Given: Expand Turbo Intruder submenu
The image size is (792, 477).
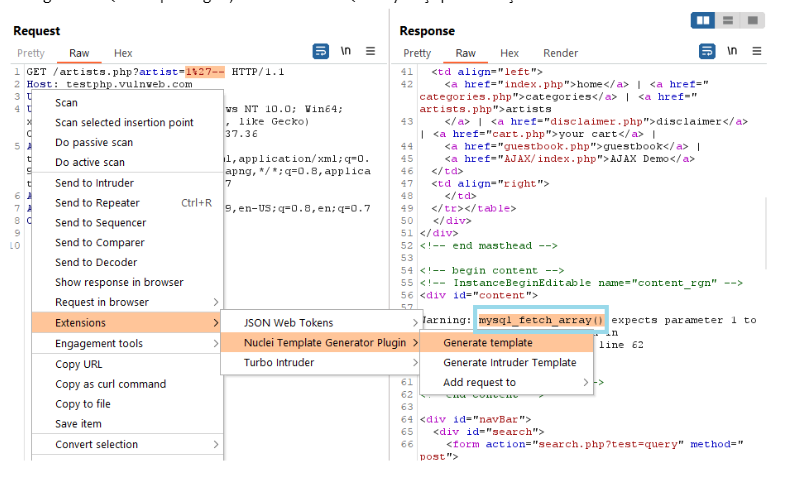Looking at the screenshot, I should click(320, 362).
